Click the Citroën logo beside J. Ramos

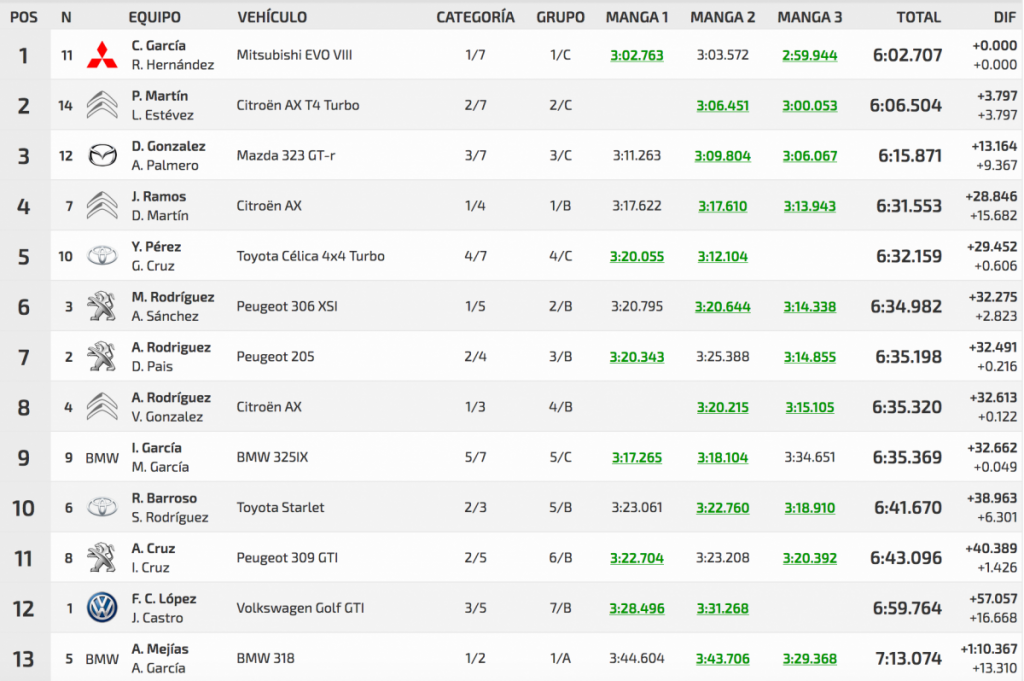pos(101,206)
